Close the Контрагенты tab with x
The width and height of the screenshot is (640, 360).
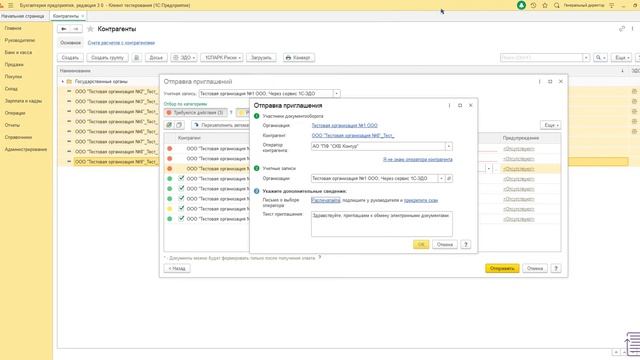(82, 16)
